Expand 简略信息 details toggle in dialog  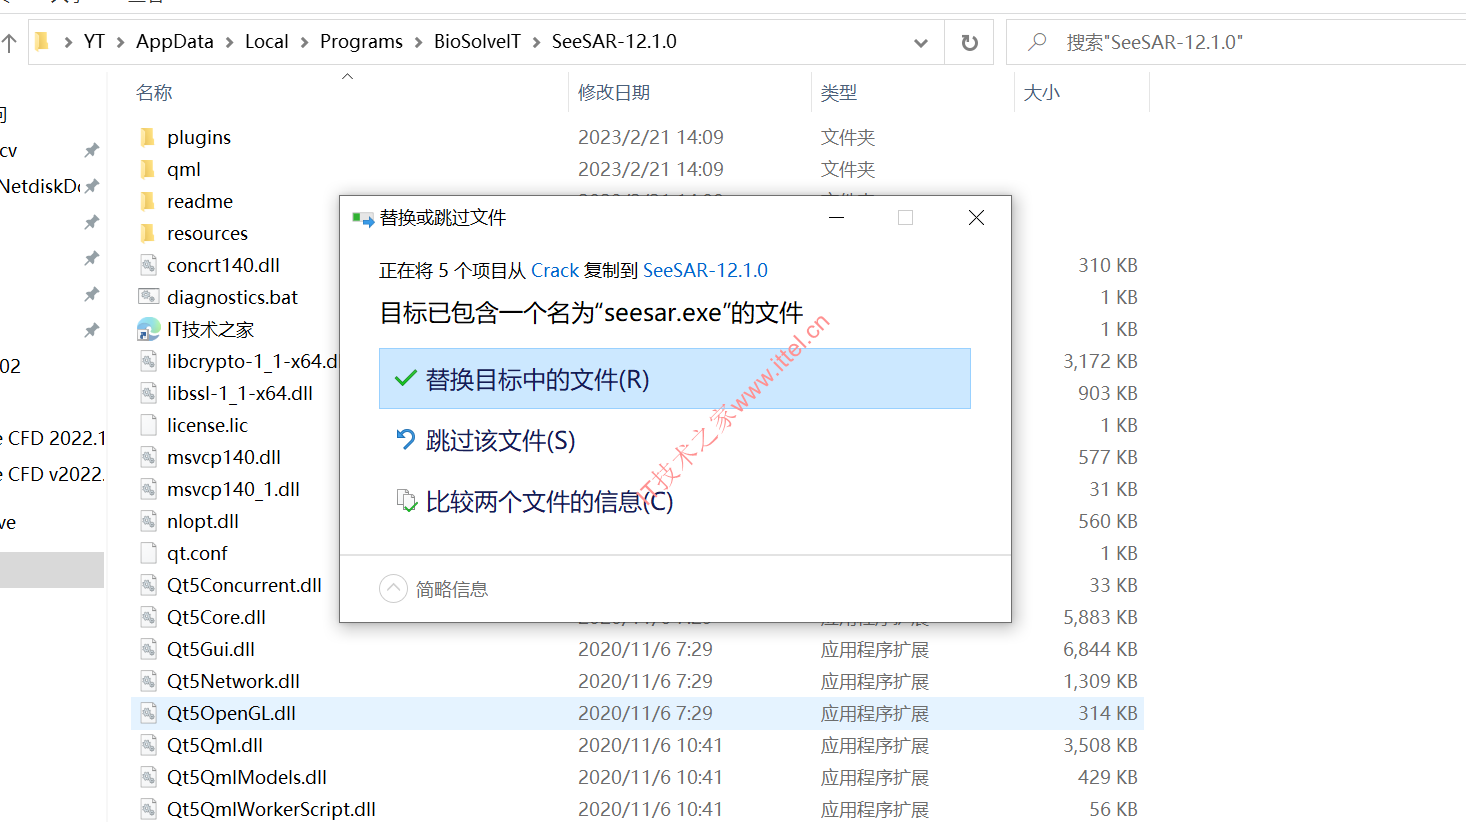pos(394,589)
